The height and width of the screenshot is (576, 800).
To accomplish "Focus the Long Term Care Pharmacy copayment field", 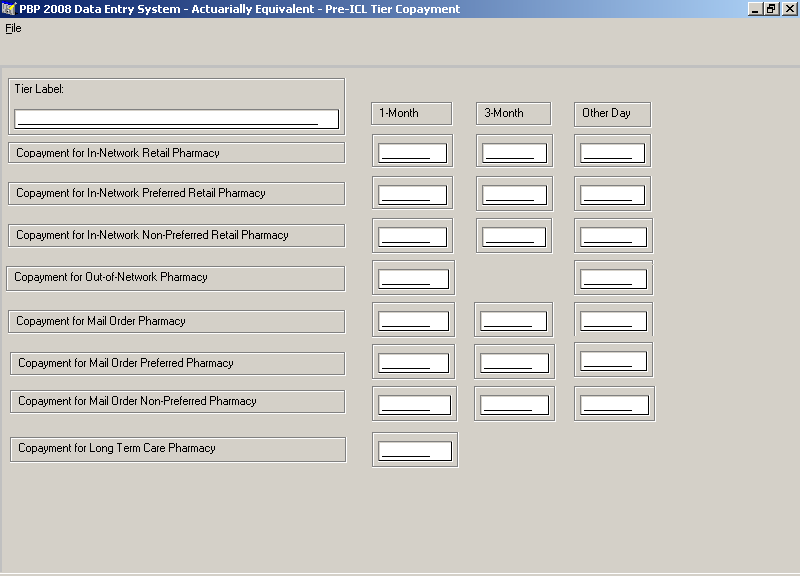I will tap(415, 451).
